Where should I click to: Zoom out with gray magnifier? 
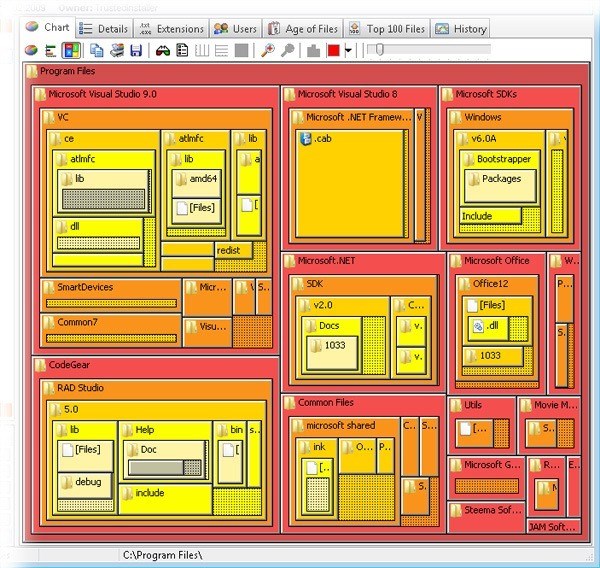click(287, 50)
